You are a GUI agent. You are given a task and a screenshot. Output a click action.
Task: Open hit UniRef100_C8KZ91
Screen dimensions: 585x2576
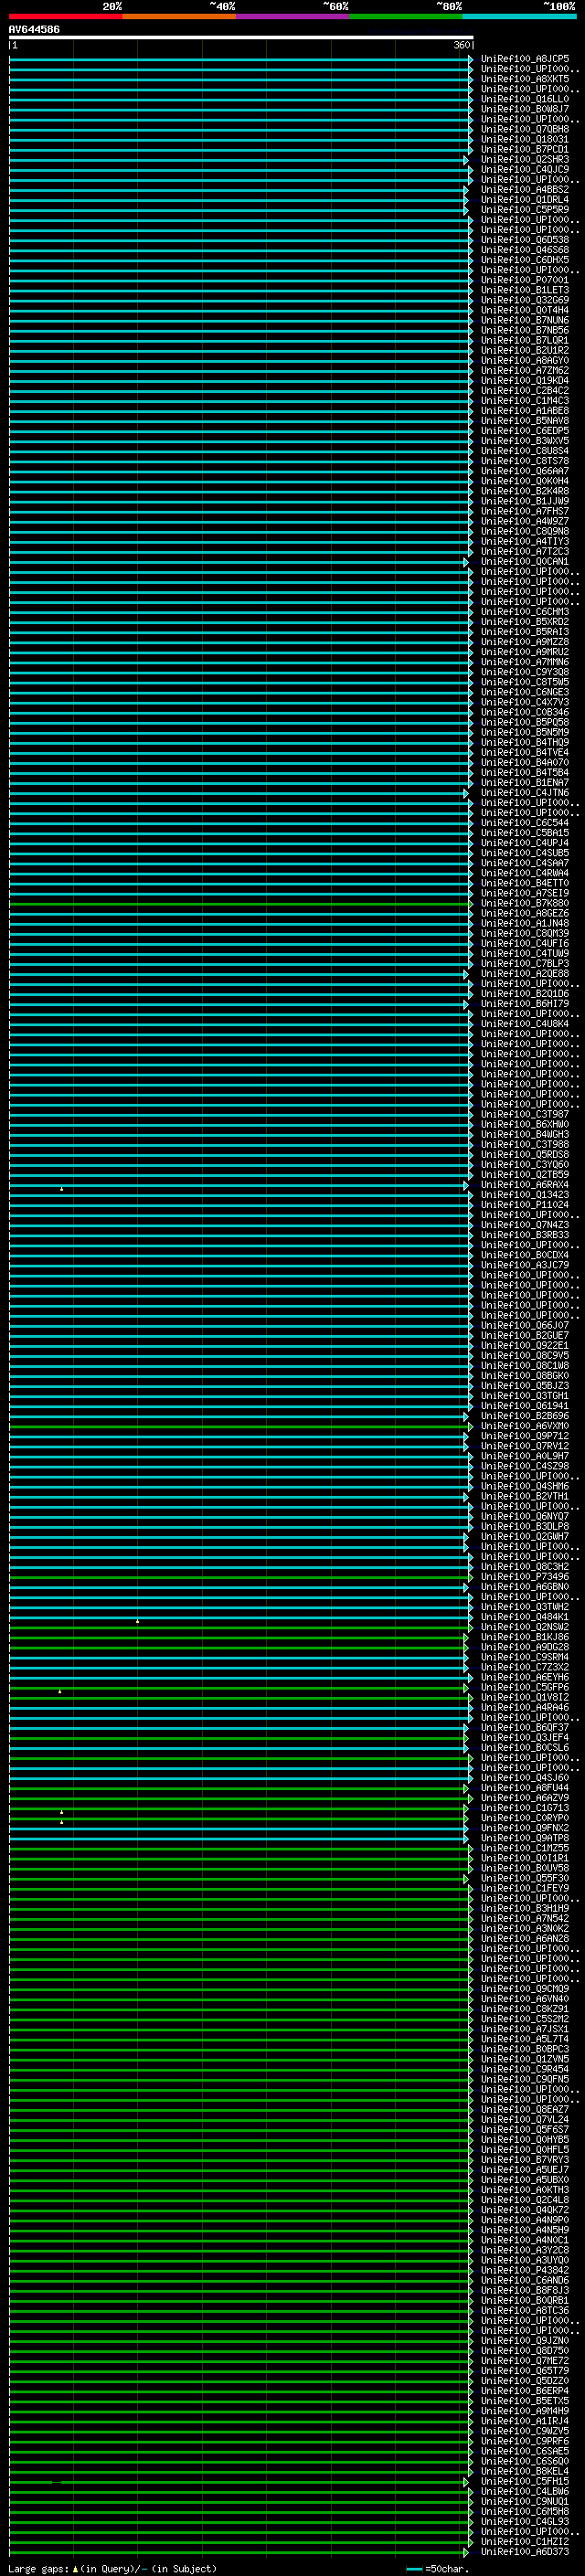(x=525, y=2009)
